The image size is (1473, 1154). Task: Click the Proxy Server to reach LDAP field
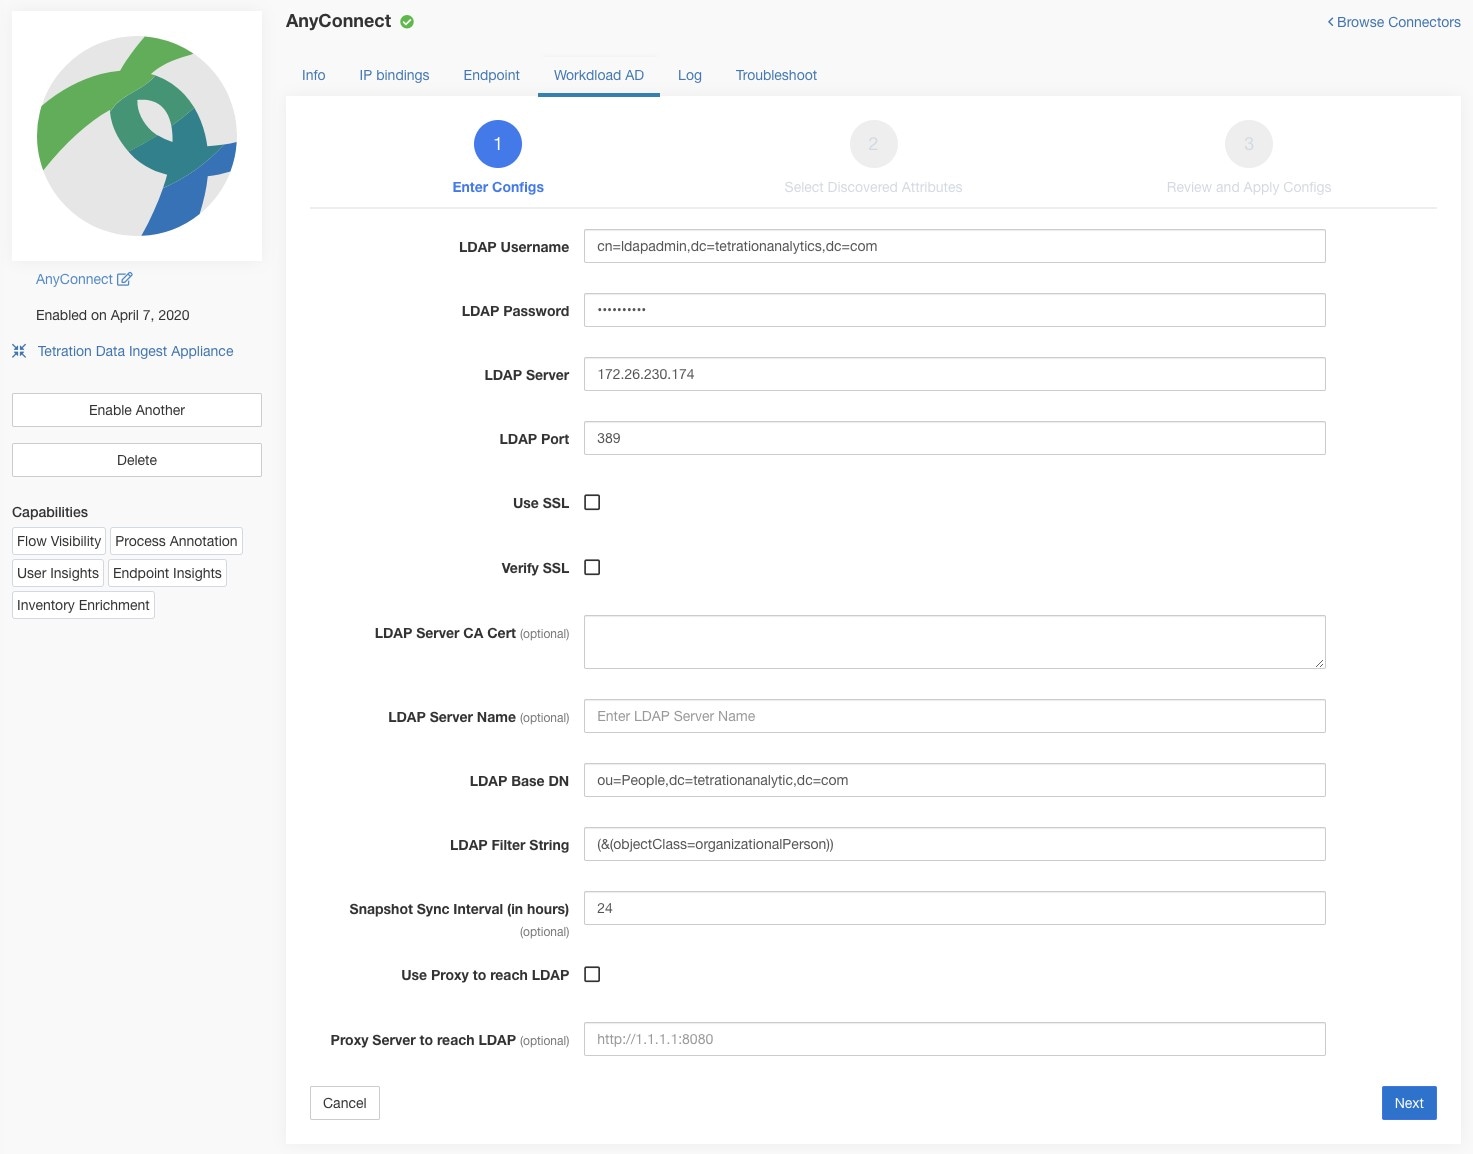tap(955, 1039)
